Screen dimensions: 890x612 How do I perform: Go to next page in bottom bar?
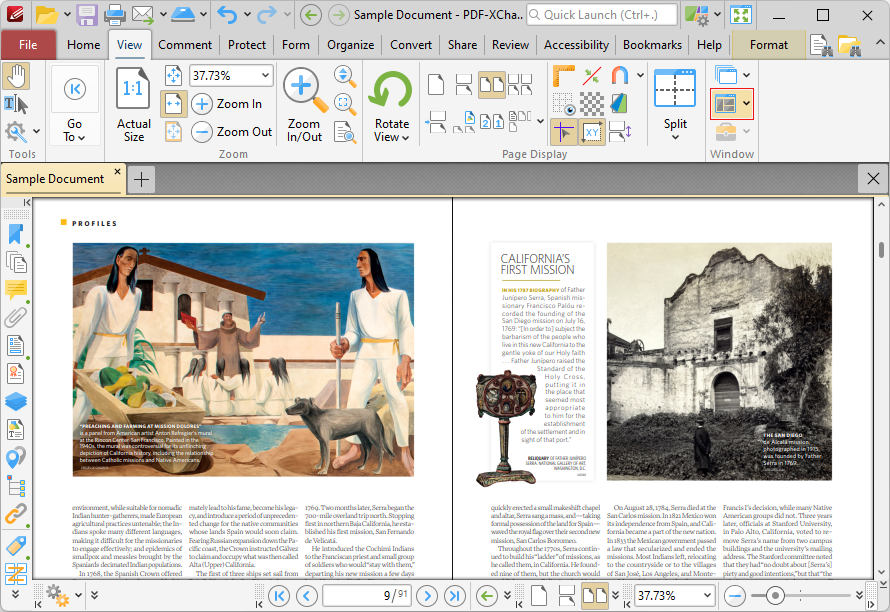[427, 596]
